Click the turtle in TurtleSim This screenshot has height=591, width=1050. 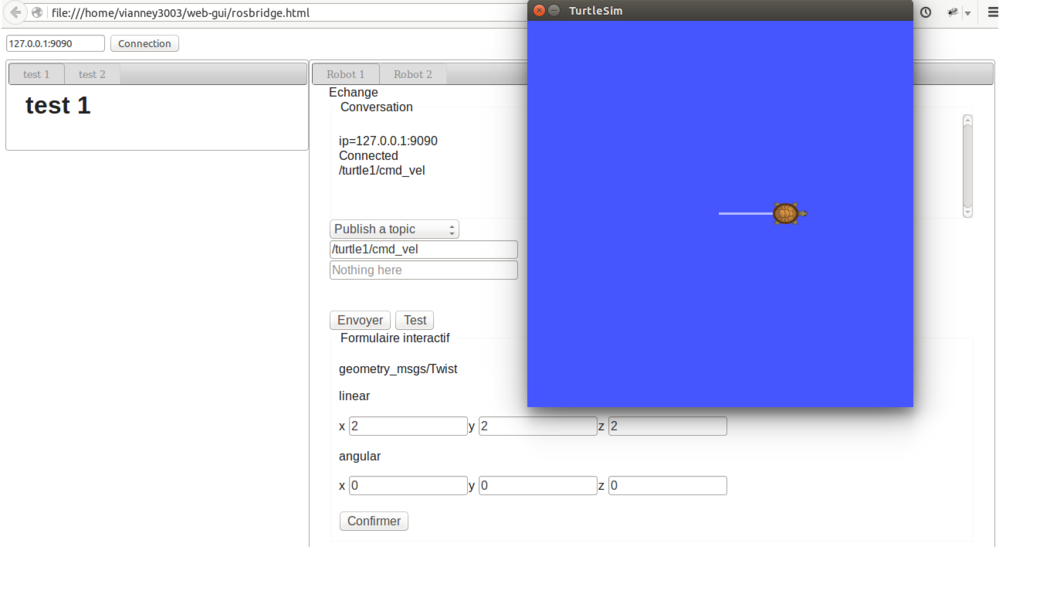click(x=787, y=213)
